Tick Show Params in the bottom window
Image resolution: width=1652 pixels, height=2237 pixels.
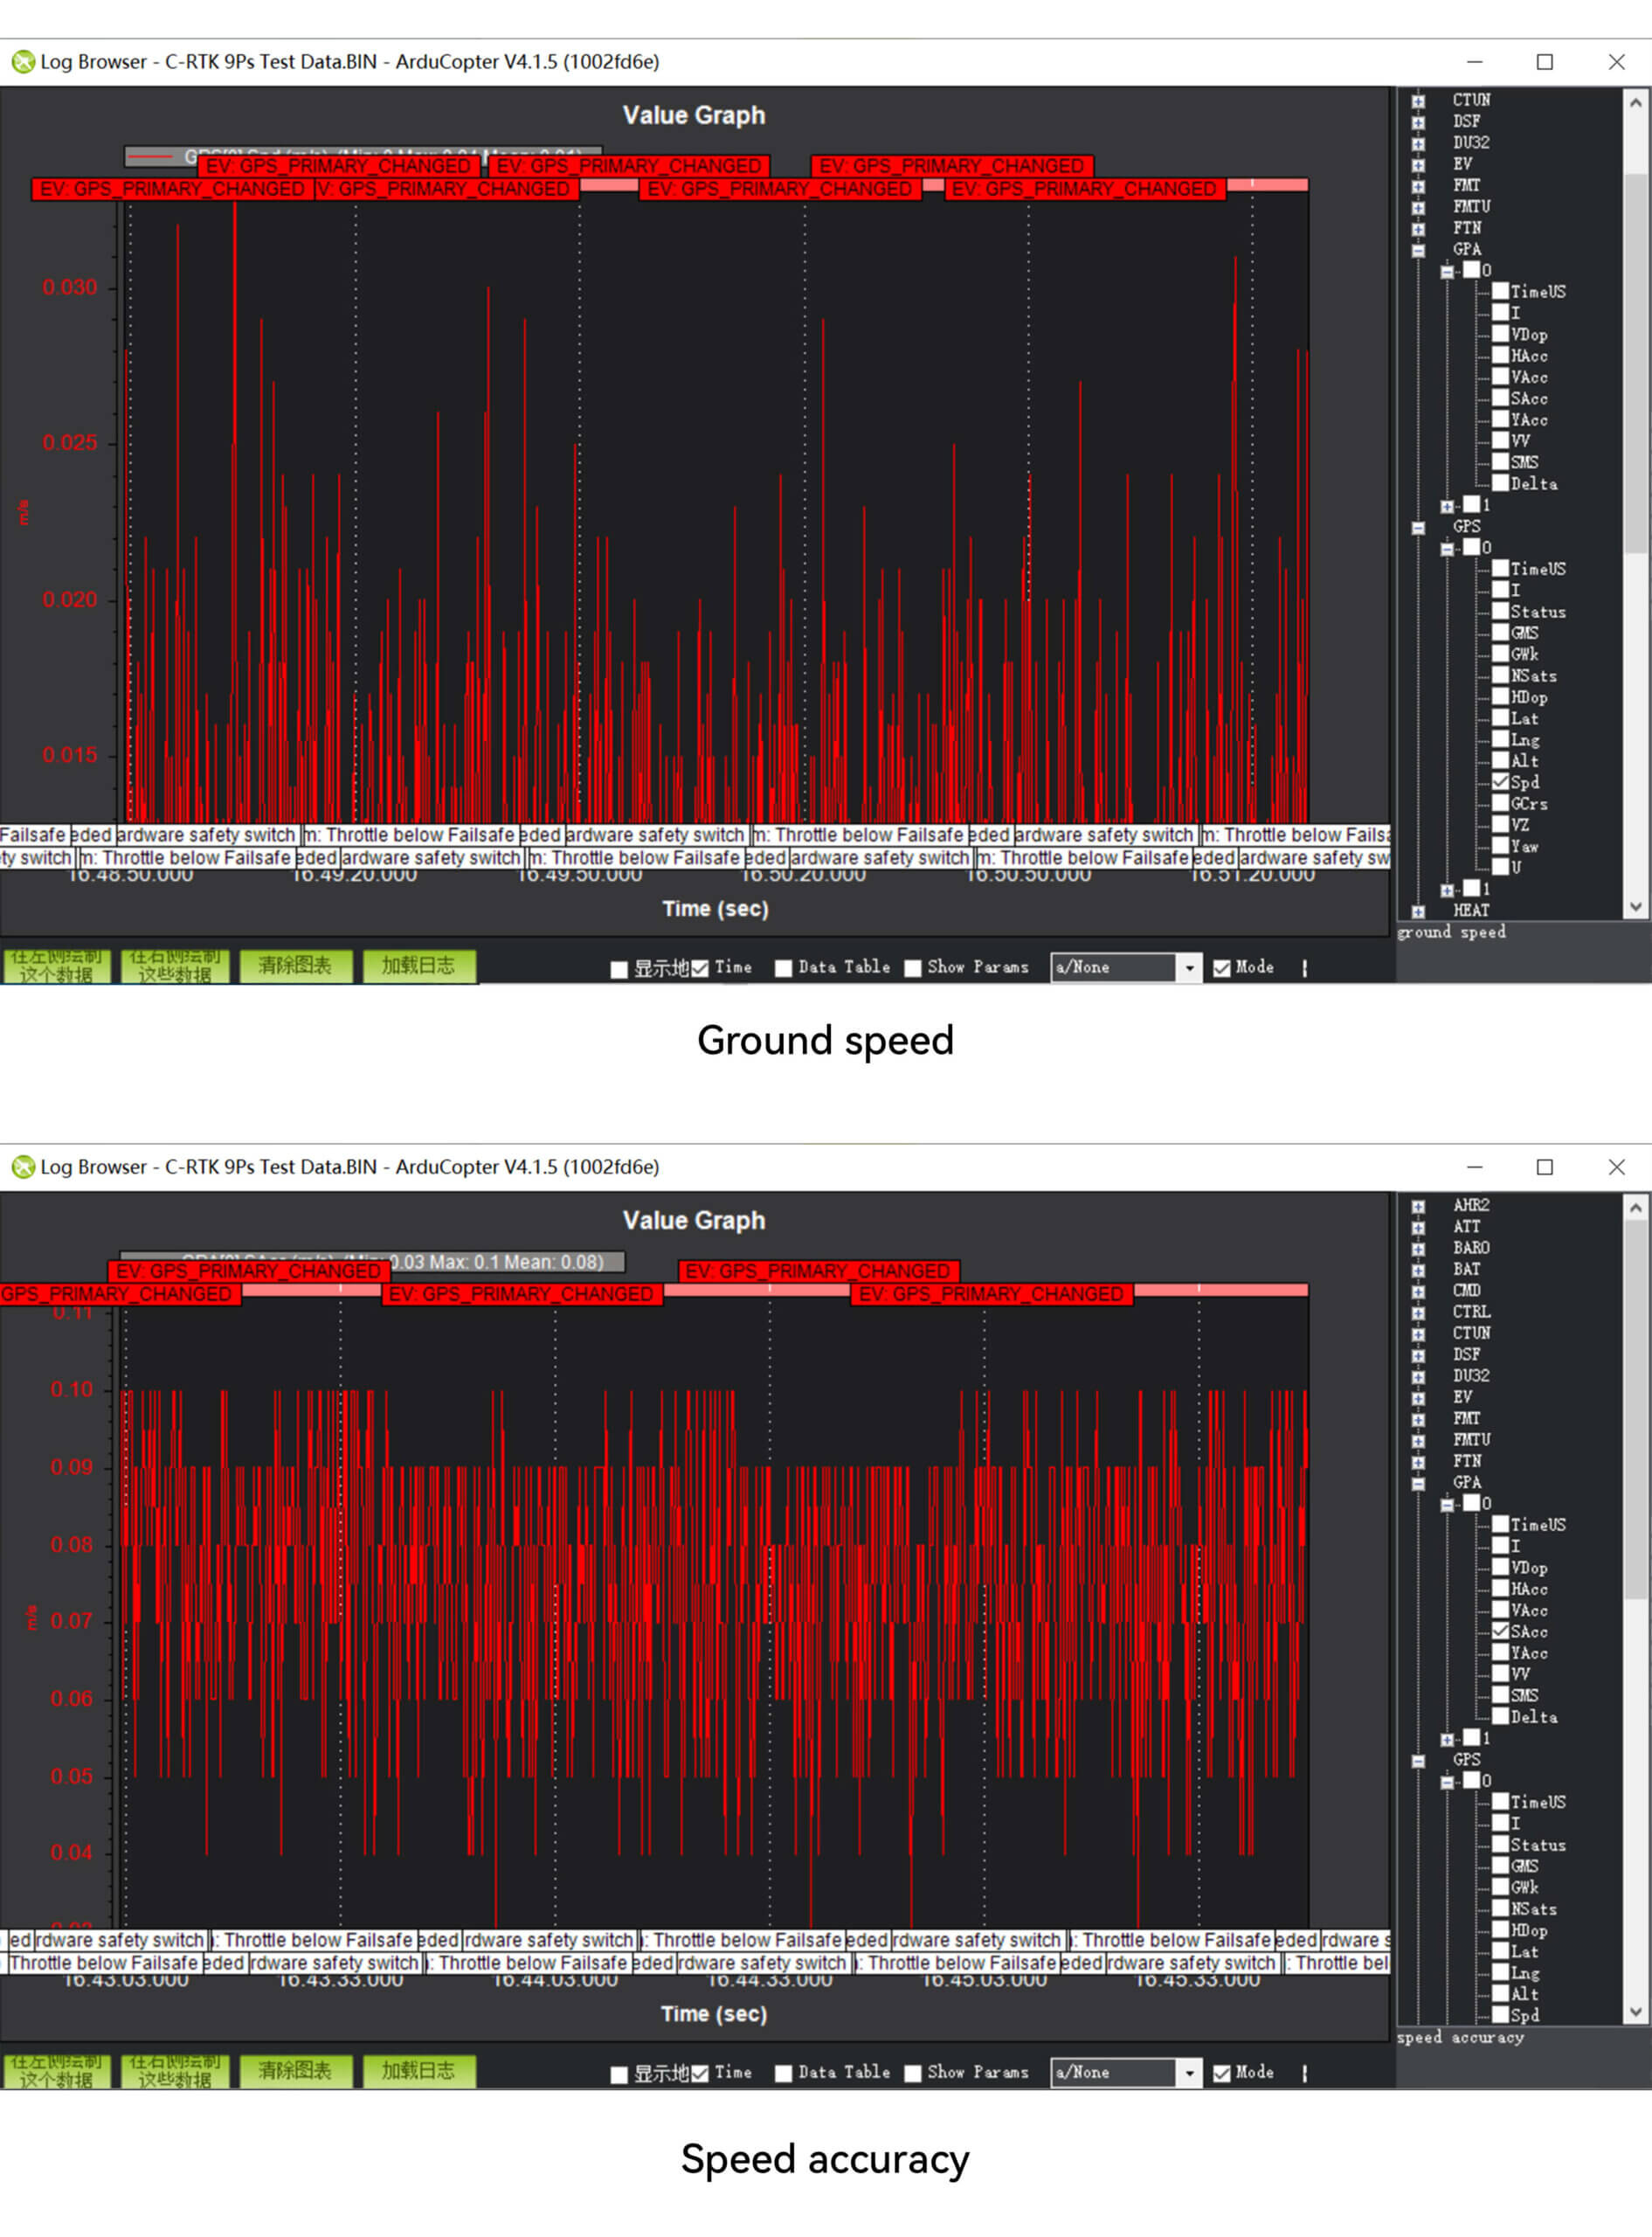tap(913, 2073)
